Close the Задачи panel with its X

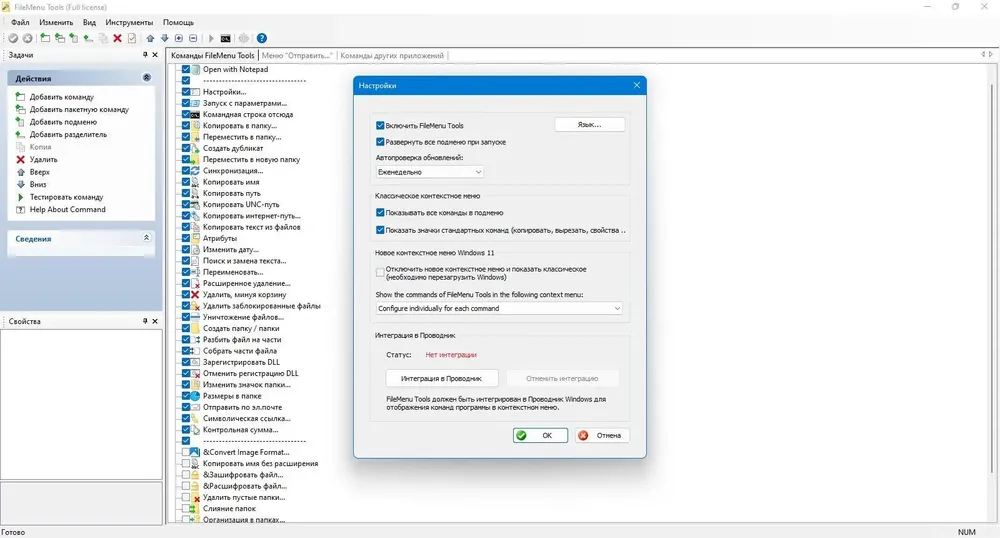[155, 55]
